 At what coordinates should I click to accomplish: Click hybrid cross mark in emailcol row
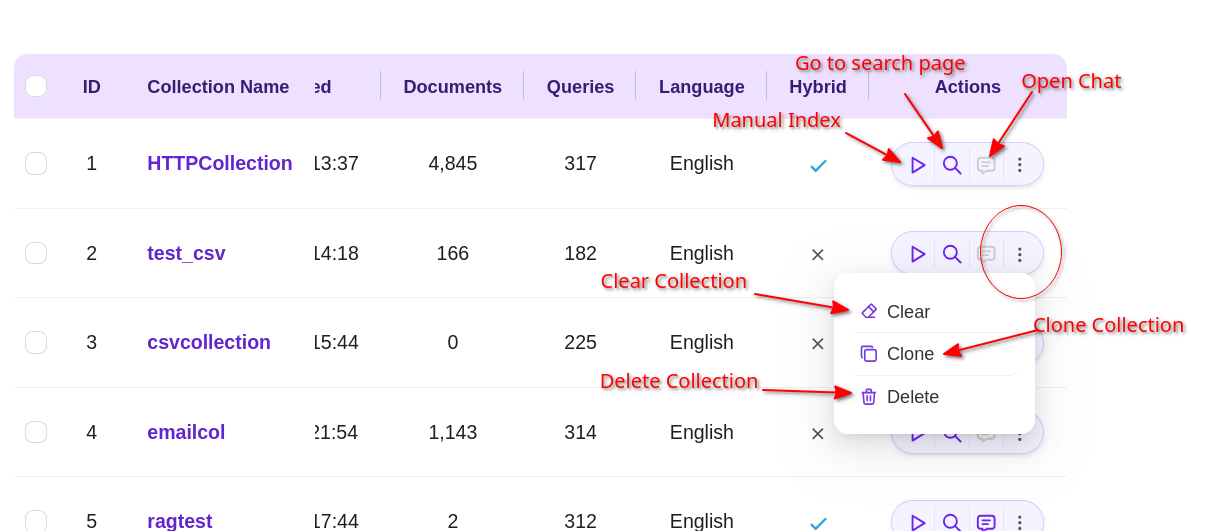(x=818, y=433)
